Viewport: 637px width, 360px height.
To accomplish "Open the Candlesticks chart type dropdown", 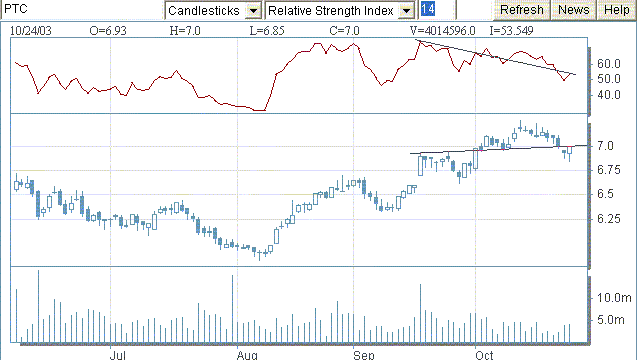I will [x=253, y=11].
